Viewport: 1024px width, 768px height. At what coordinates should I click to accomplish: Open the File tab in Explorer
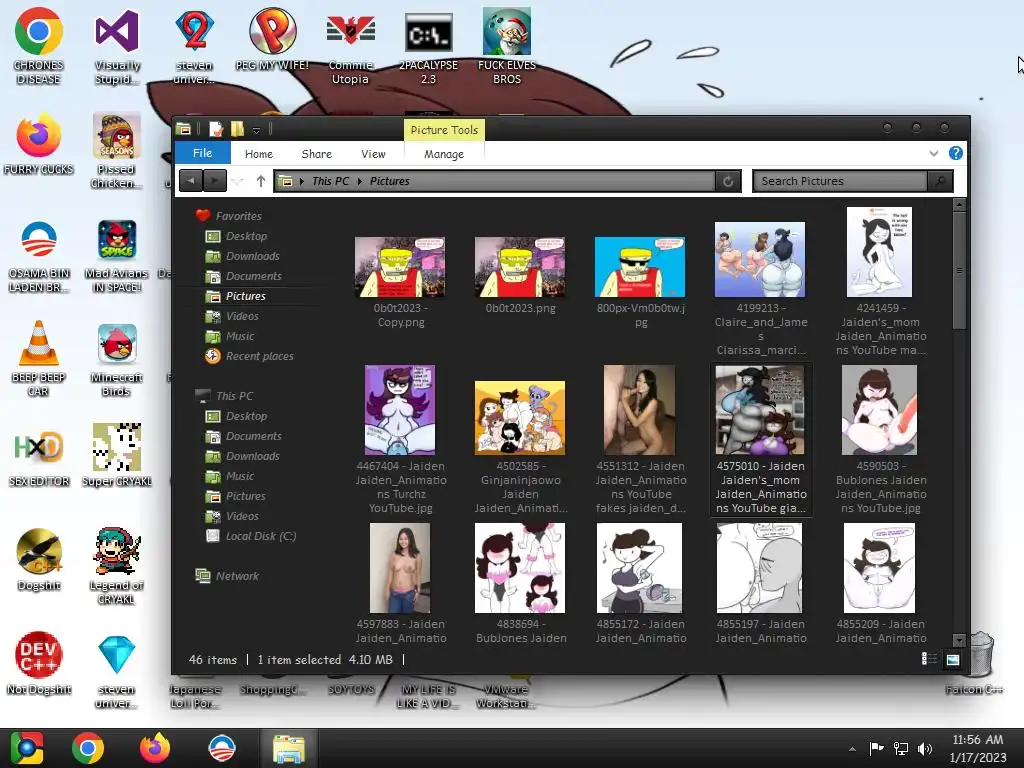tap(202, 153)
